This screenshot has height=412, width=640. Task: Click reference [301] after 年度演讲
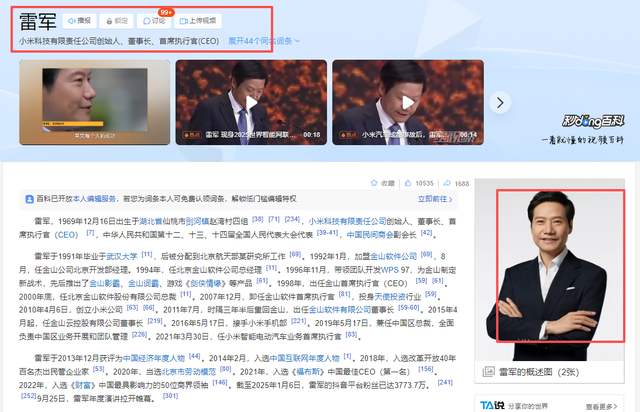click(x=170, y=396)
